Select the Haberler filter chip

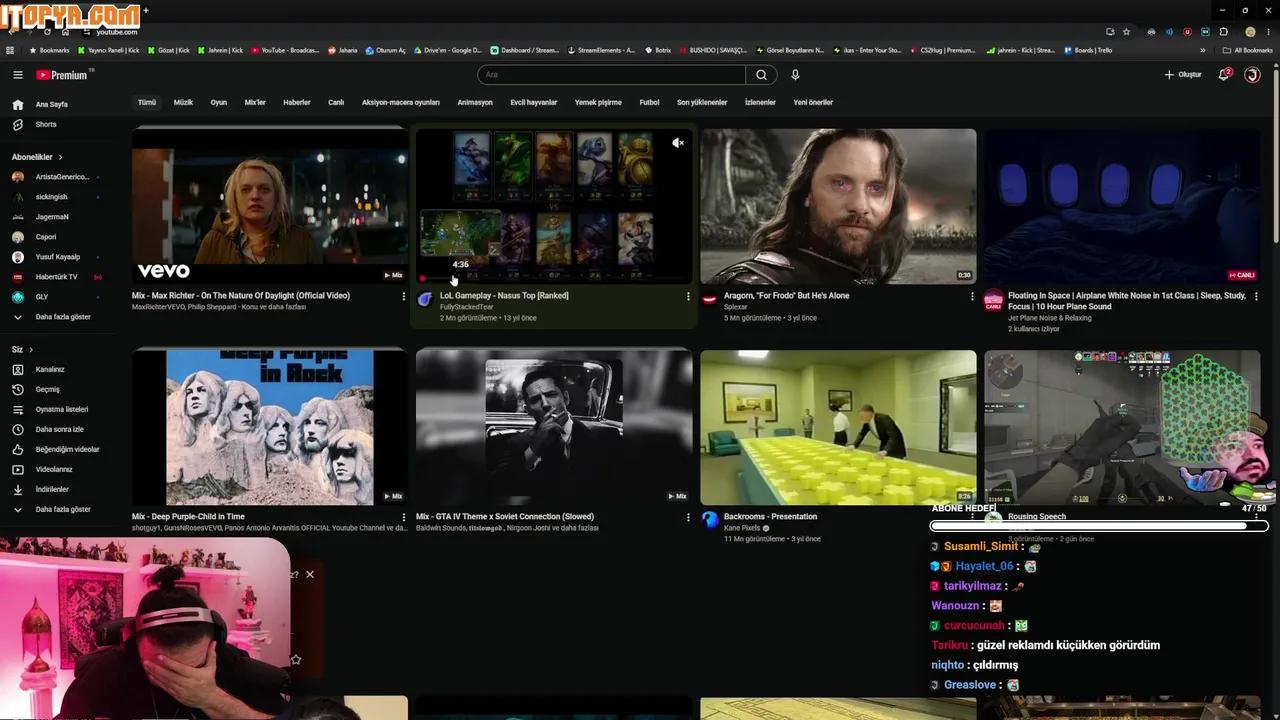point(297,102)
